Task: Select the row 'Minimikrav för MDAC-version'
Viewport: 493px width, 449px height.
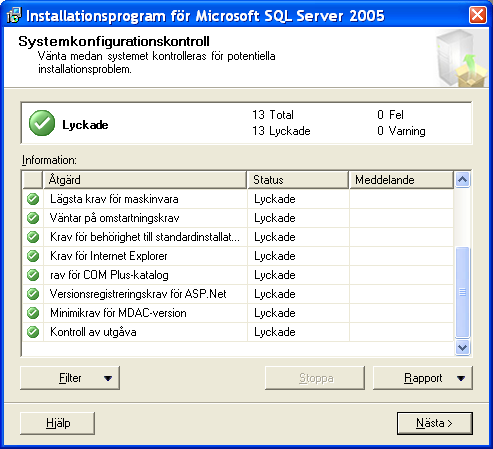Action: pyautogui.click(x=238, y=313)
